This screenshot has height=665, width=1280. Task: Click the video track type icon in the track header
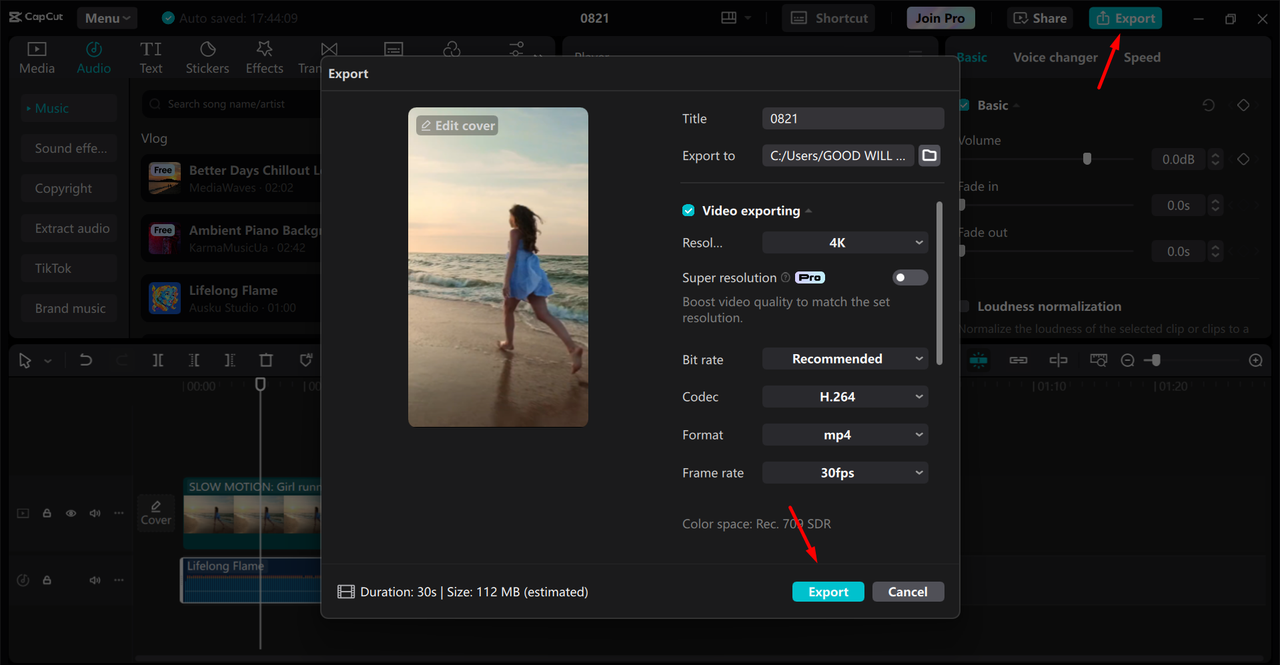[24, 513]
